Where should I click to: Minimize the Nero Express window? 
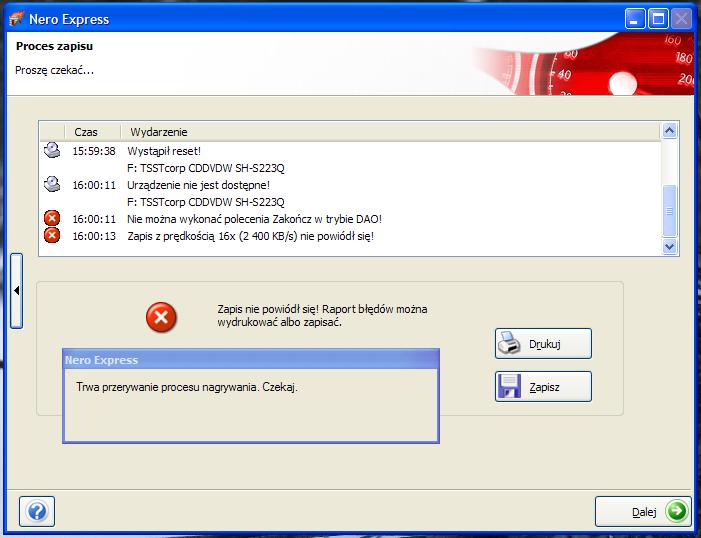point(634,19)
